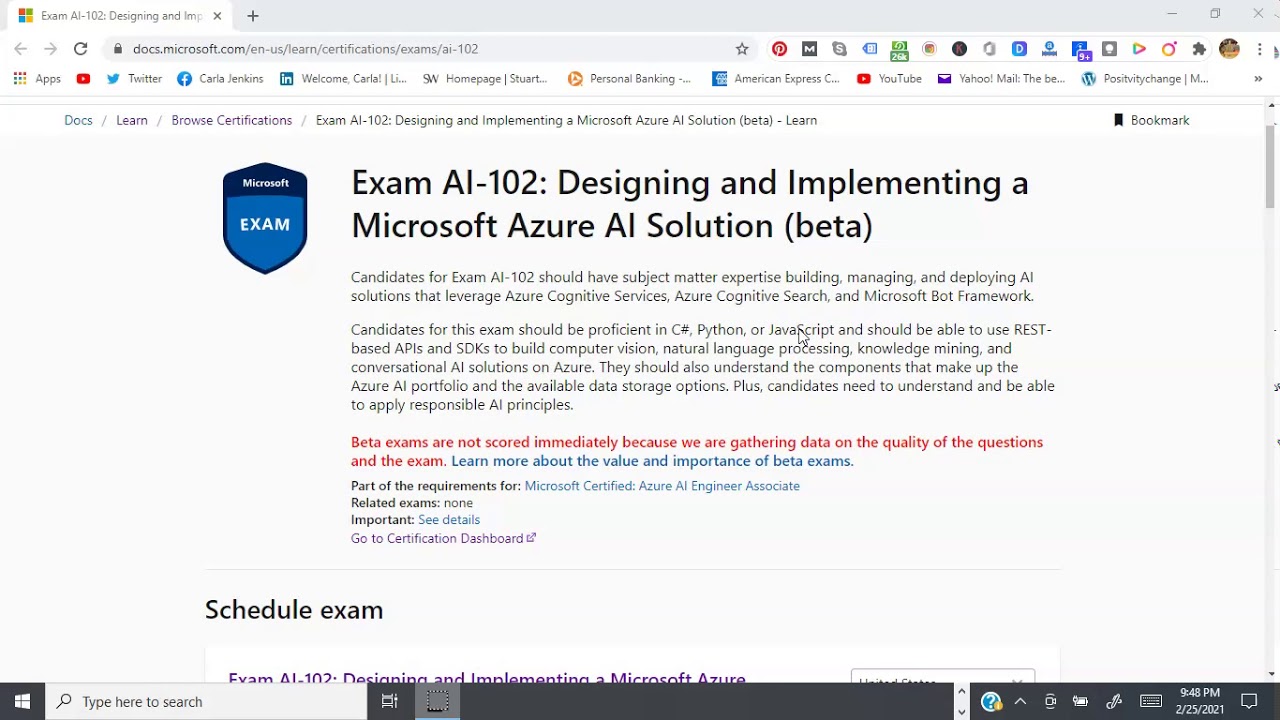
Task: Open the Yahoo! Mail bookmark
Action: (x=1001, y=78)
